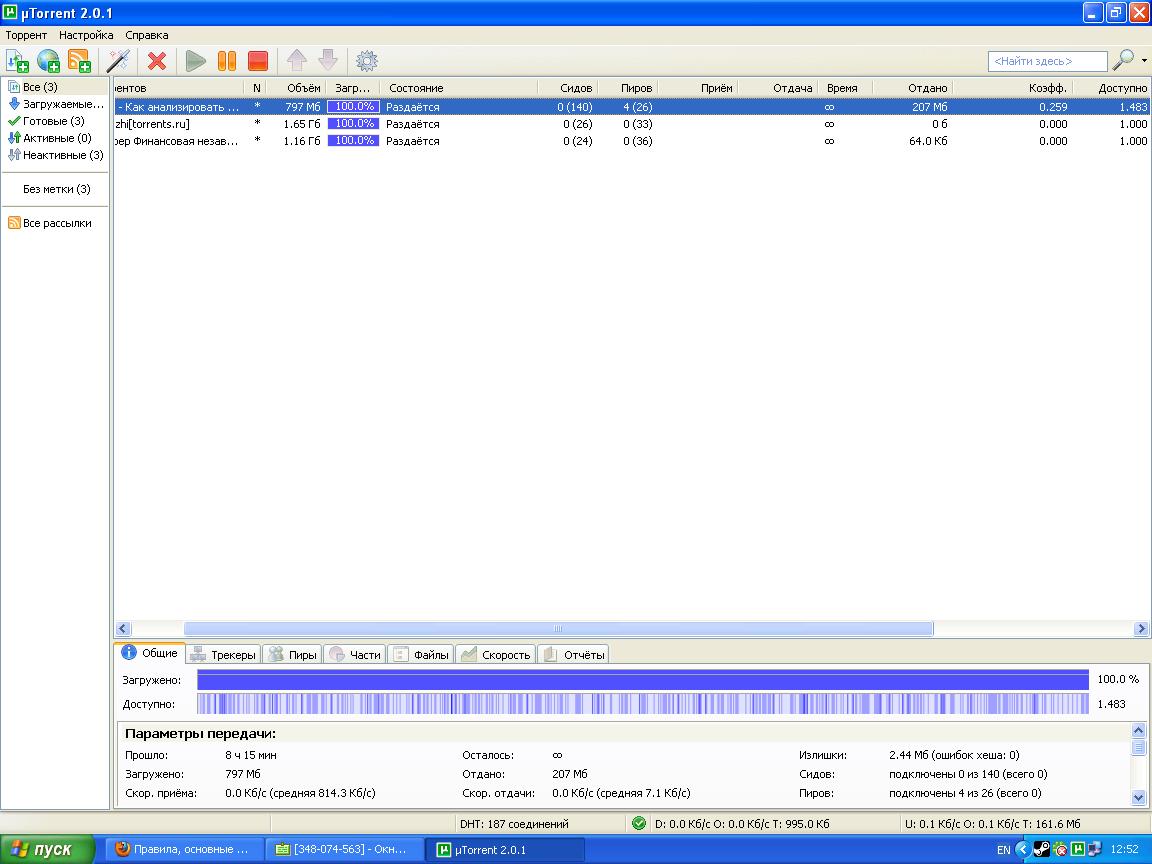Click the red X Remove torrent icon
1152x864 pixels.
(156, 61)
